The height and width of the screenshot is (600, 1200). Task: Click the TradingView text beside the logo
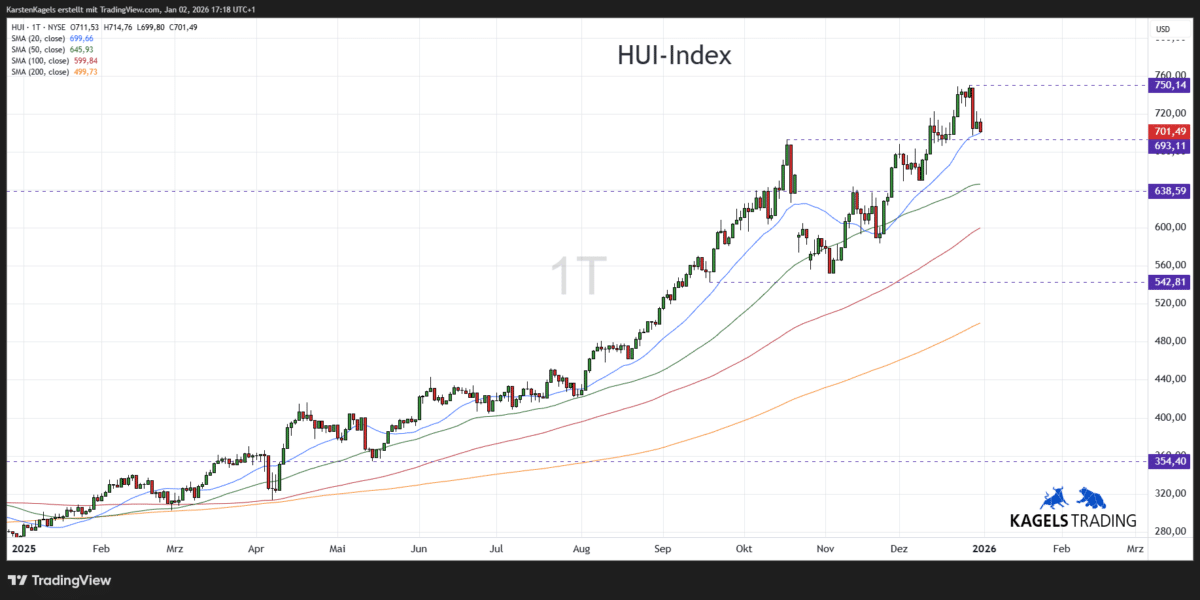pos(69,580)
